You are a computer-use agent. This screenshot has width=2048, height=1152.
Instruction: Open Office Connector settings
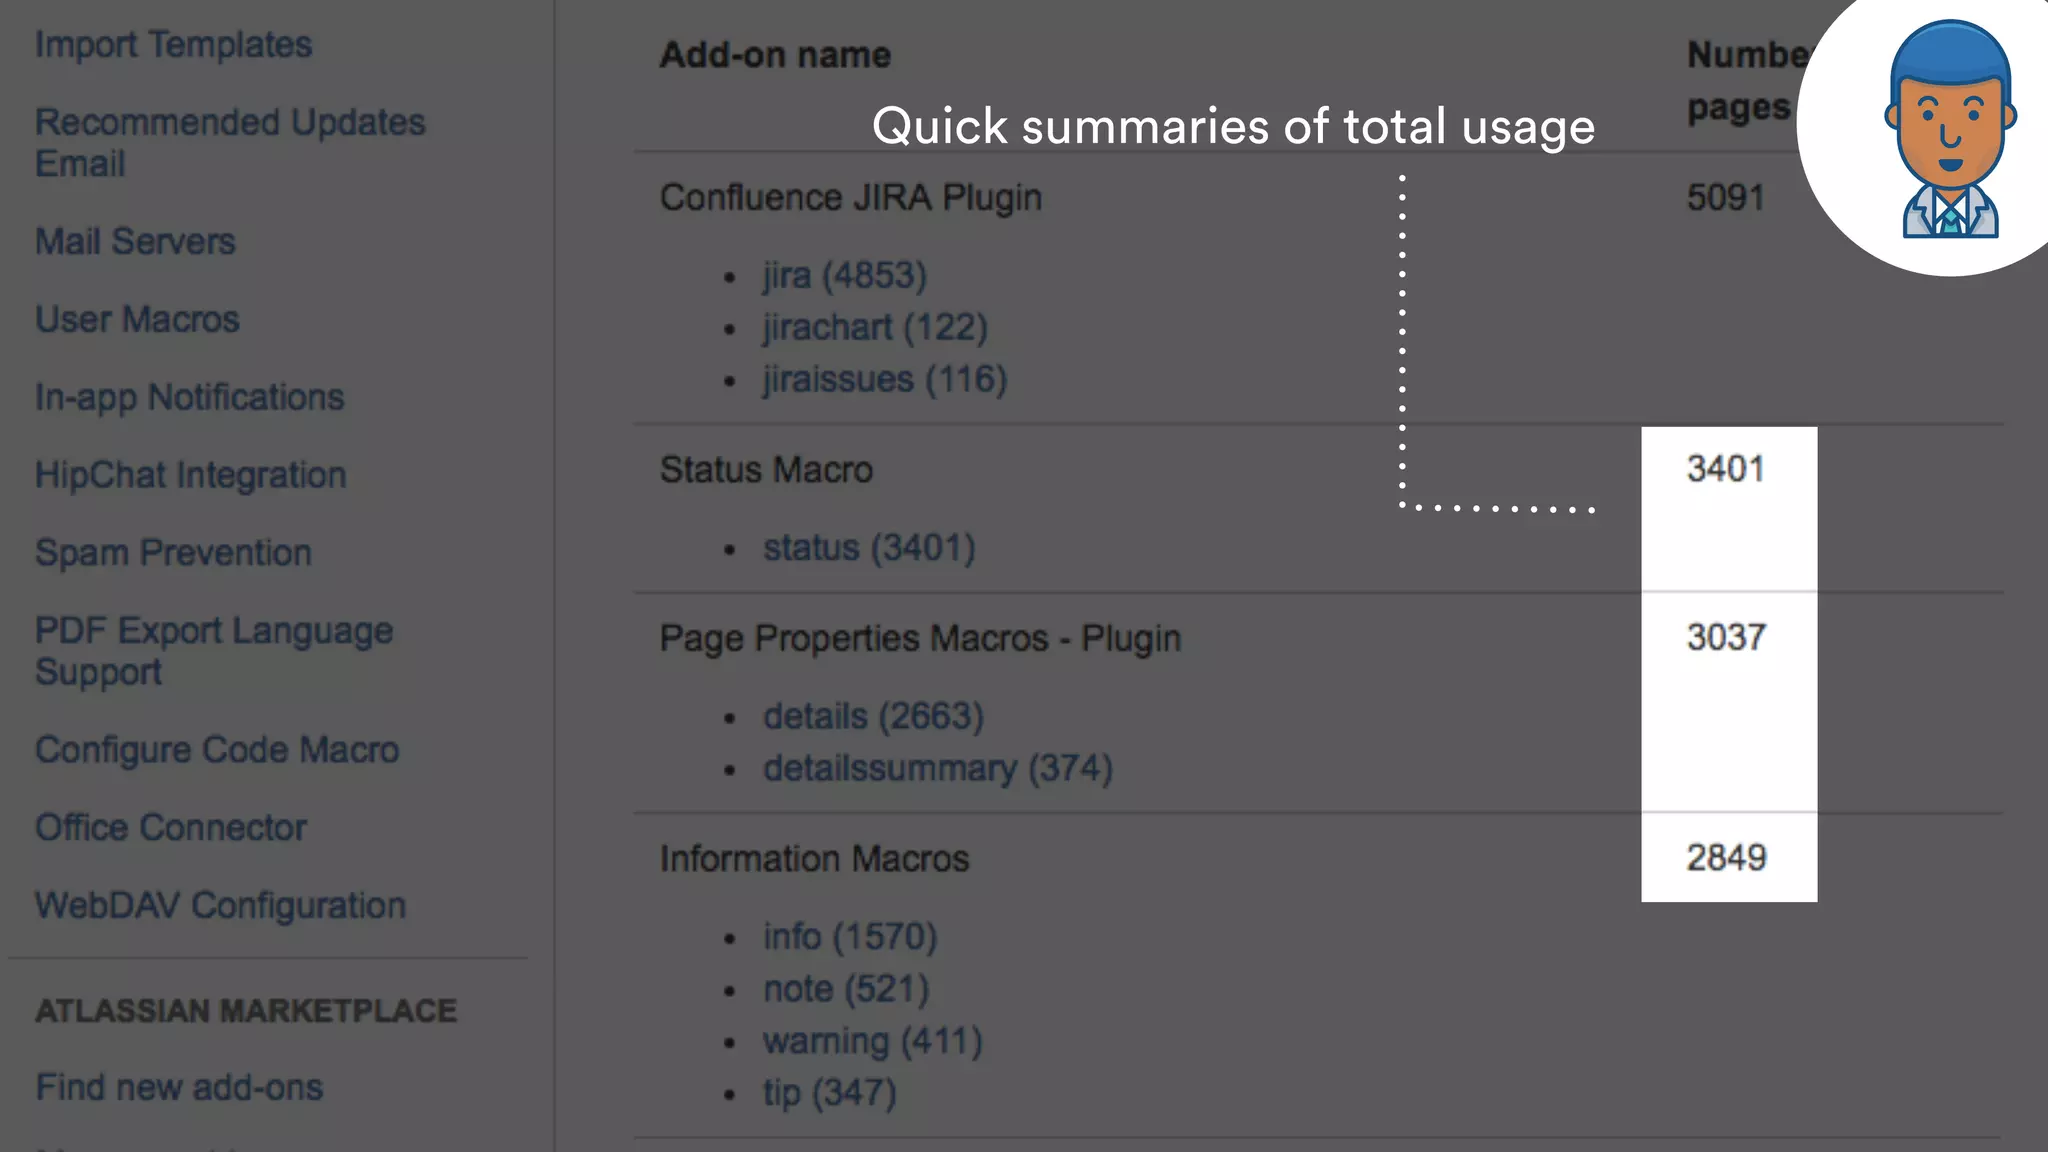(171, 828)
